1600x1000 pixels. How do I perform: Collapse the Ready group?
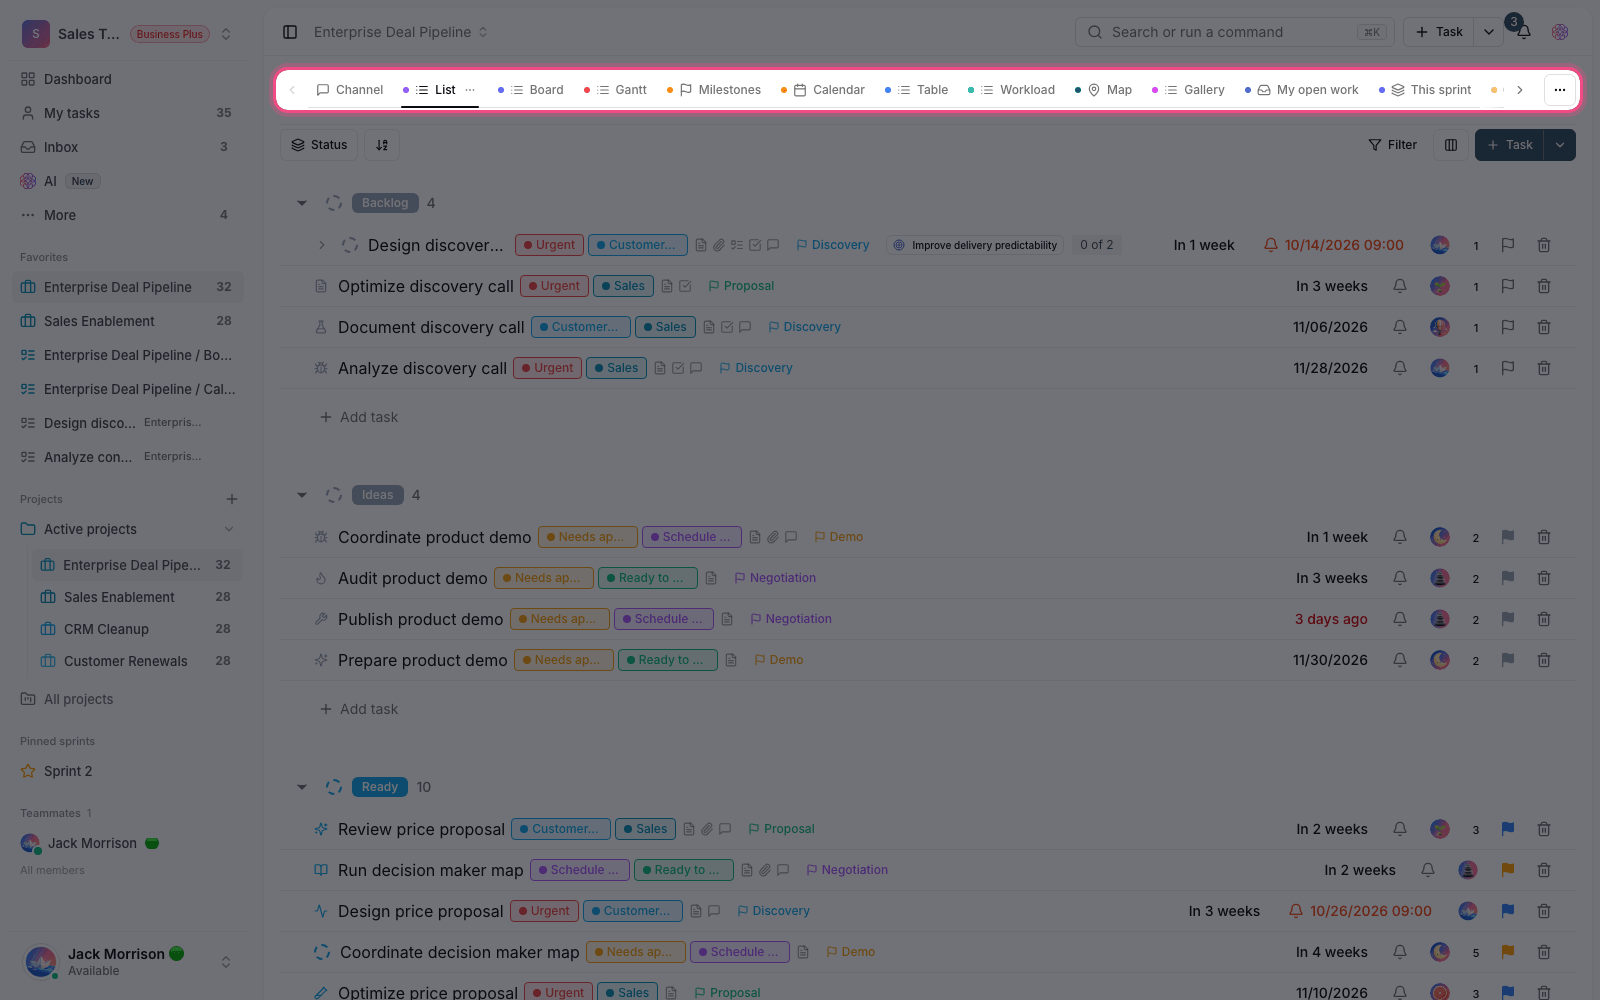[x=302, y=787]
